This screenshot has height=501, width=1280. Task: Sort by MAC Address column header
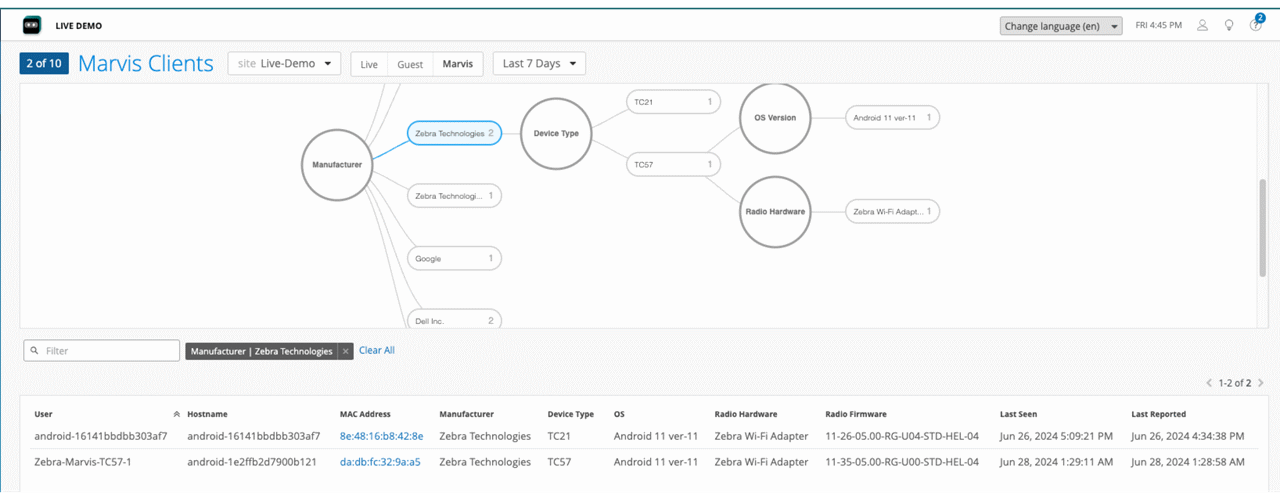click(365, 414)
